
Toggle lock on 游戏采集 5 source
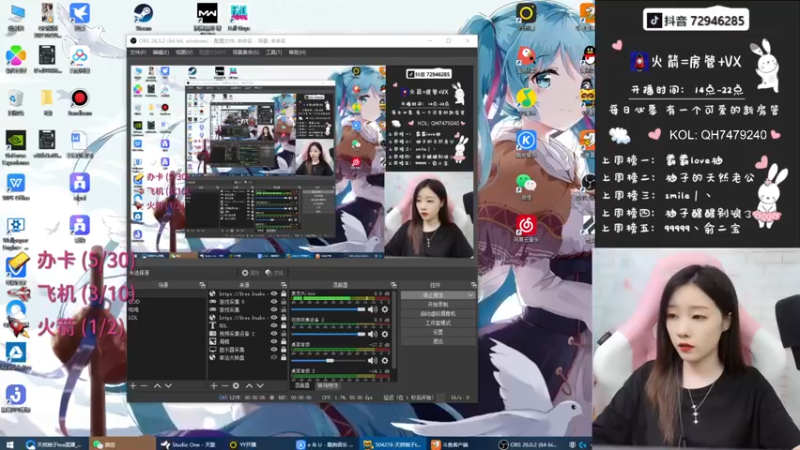[x=284, y=302]
